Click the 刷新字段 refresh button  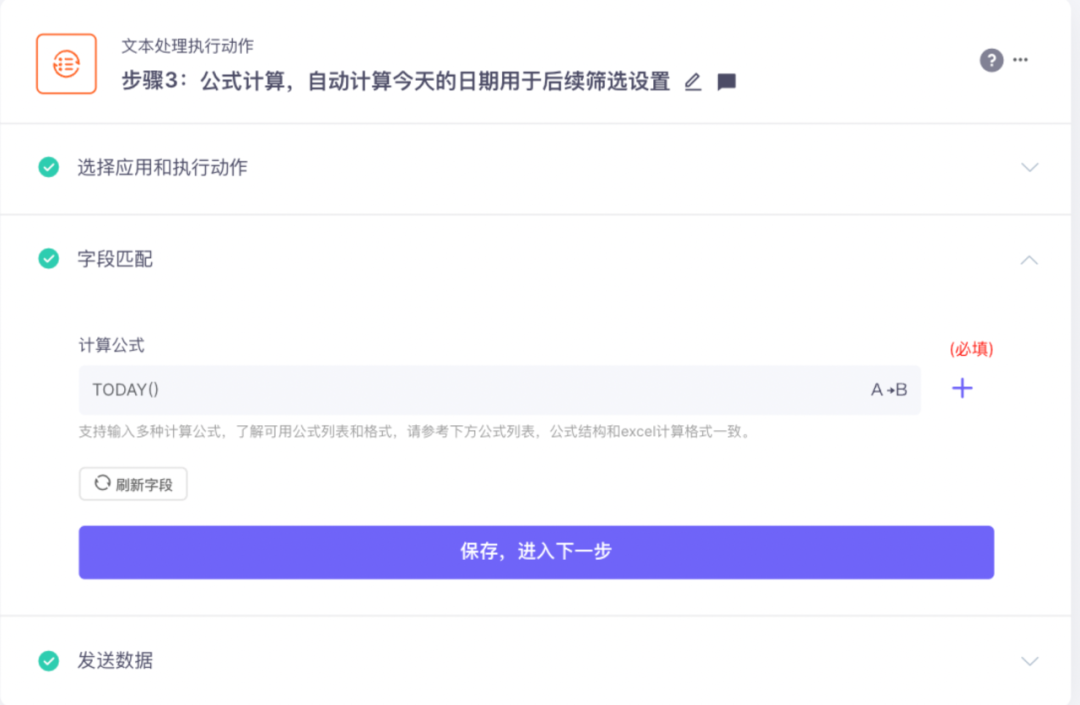pyautogui.click(x=133, y=484)
